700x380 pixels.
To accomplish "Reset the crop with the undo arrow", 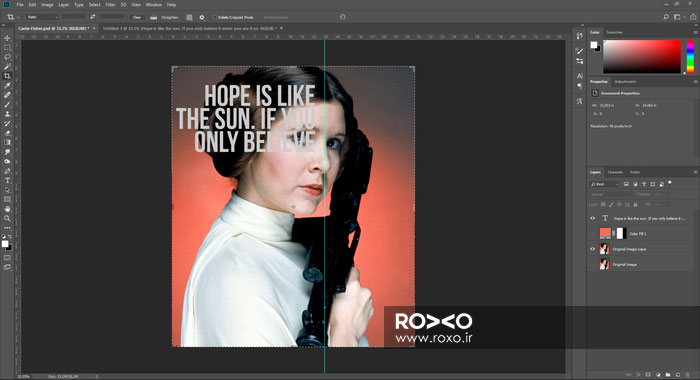I will click(342, 17).
